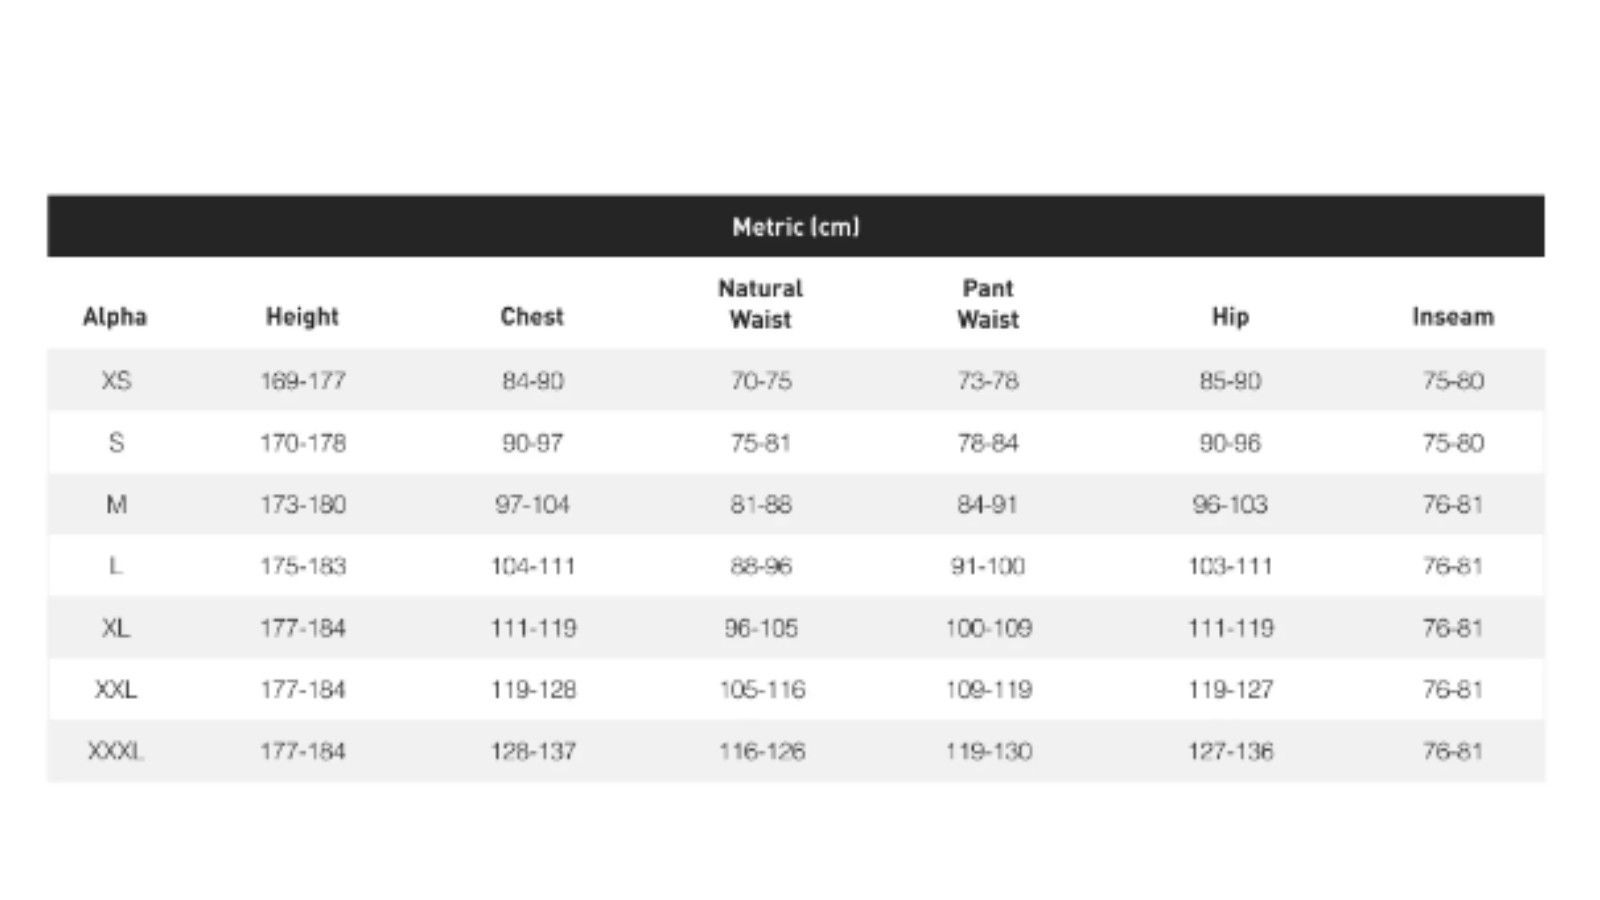This screenshot has width=1600, height=900.
Task: Select the Inseam column header
Action: coord(1453,317)
